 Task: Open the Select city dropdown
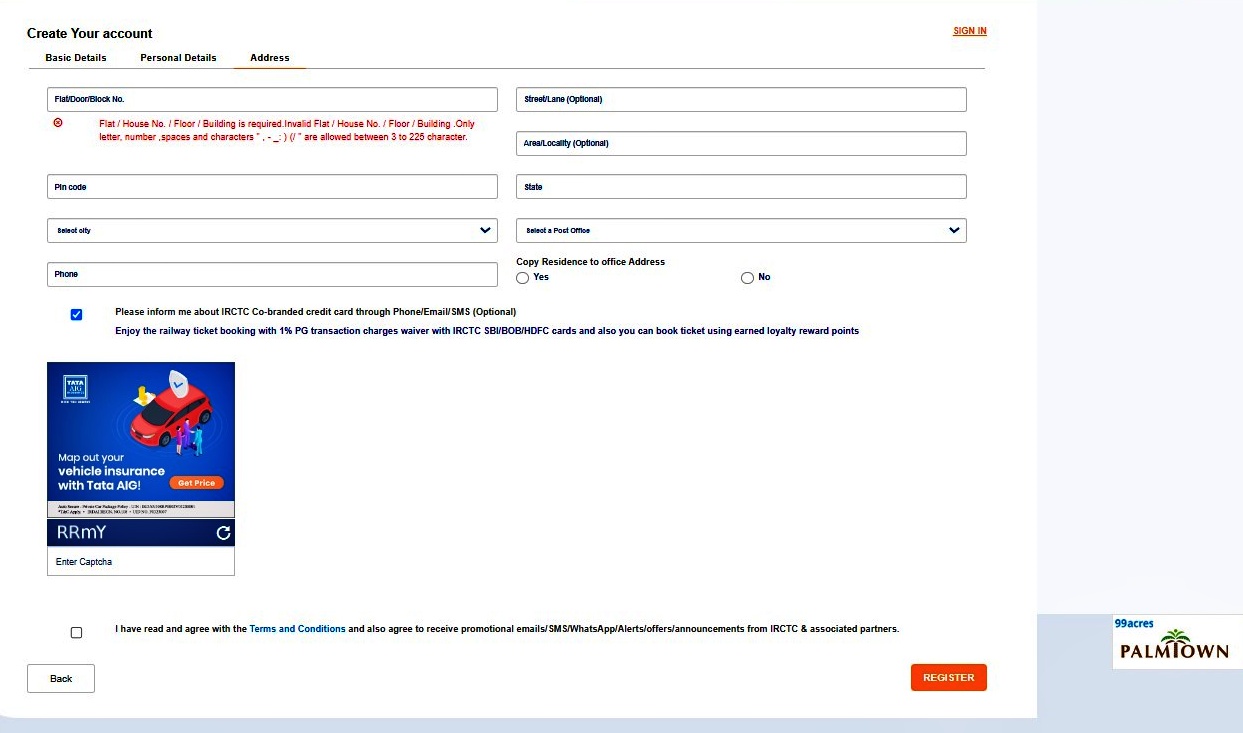[x=272, y=231]
